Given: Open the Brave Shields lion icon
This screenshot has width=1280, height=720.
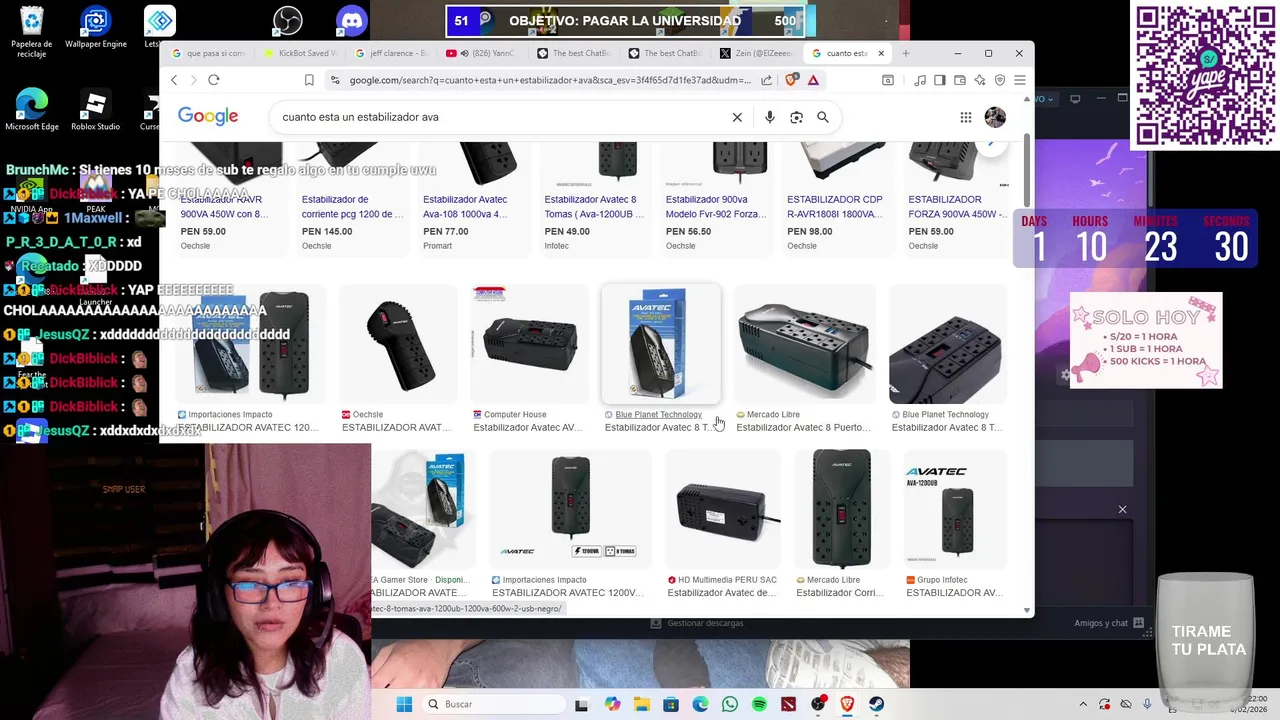Looking at the screenshot, I should 792,80.
